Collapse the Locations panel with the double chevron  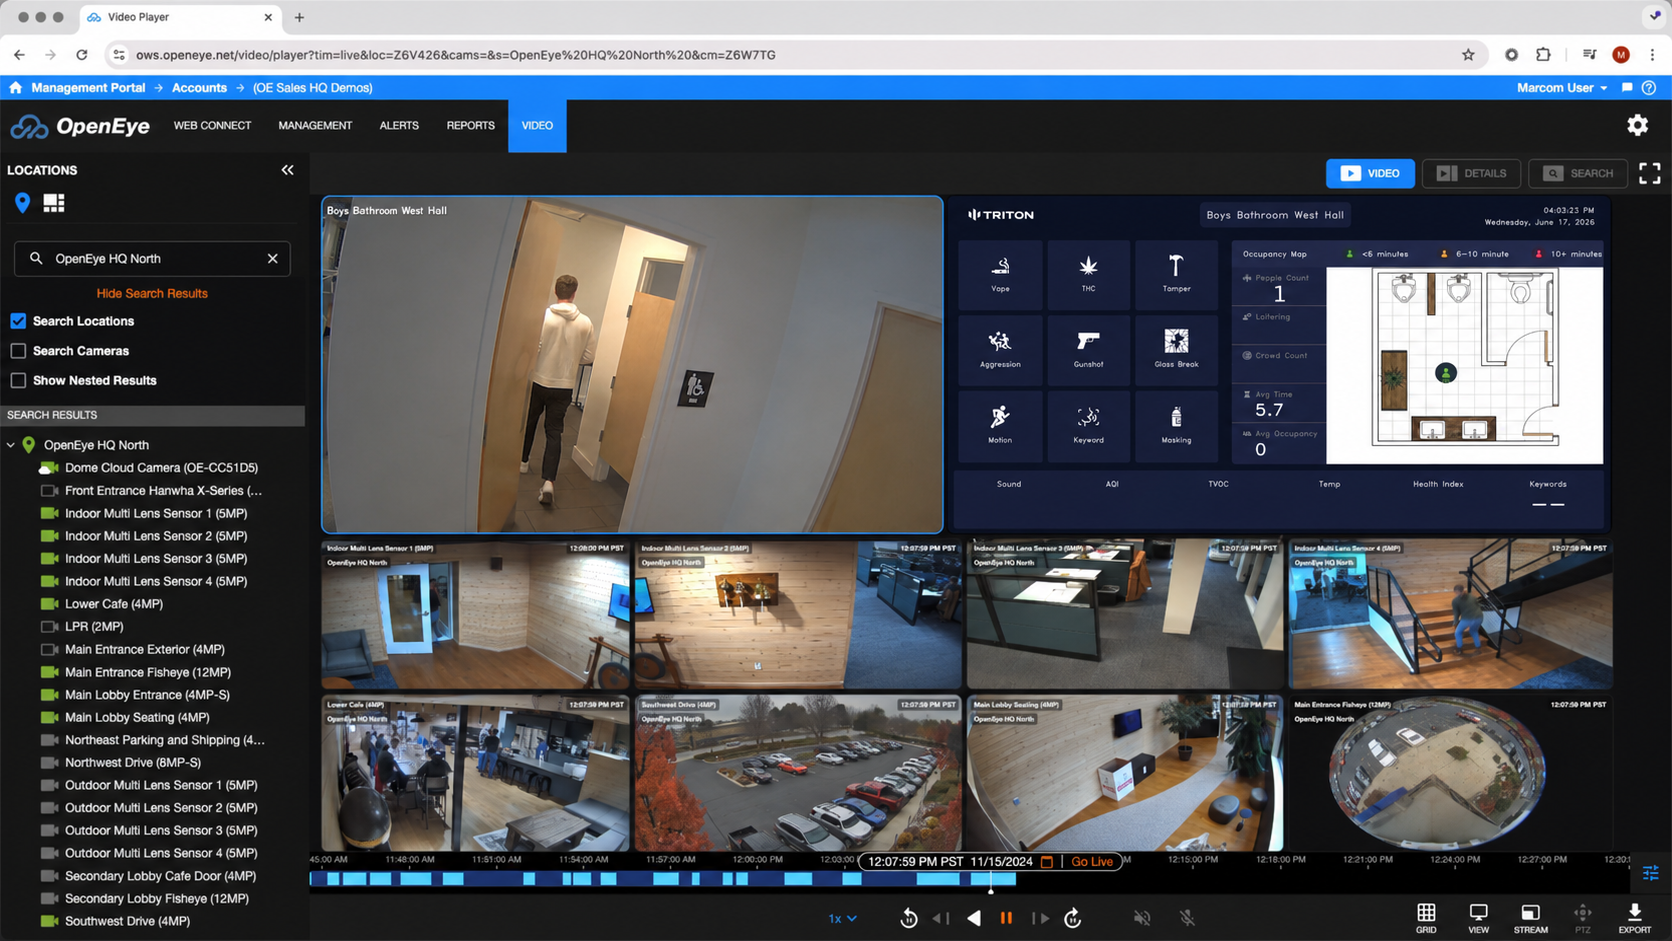[287, 170]
